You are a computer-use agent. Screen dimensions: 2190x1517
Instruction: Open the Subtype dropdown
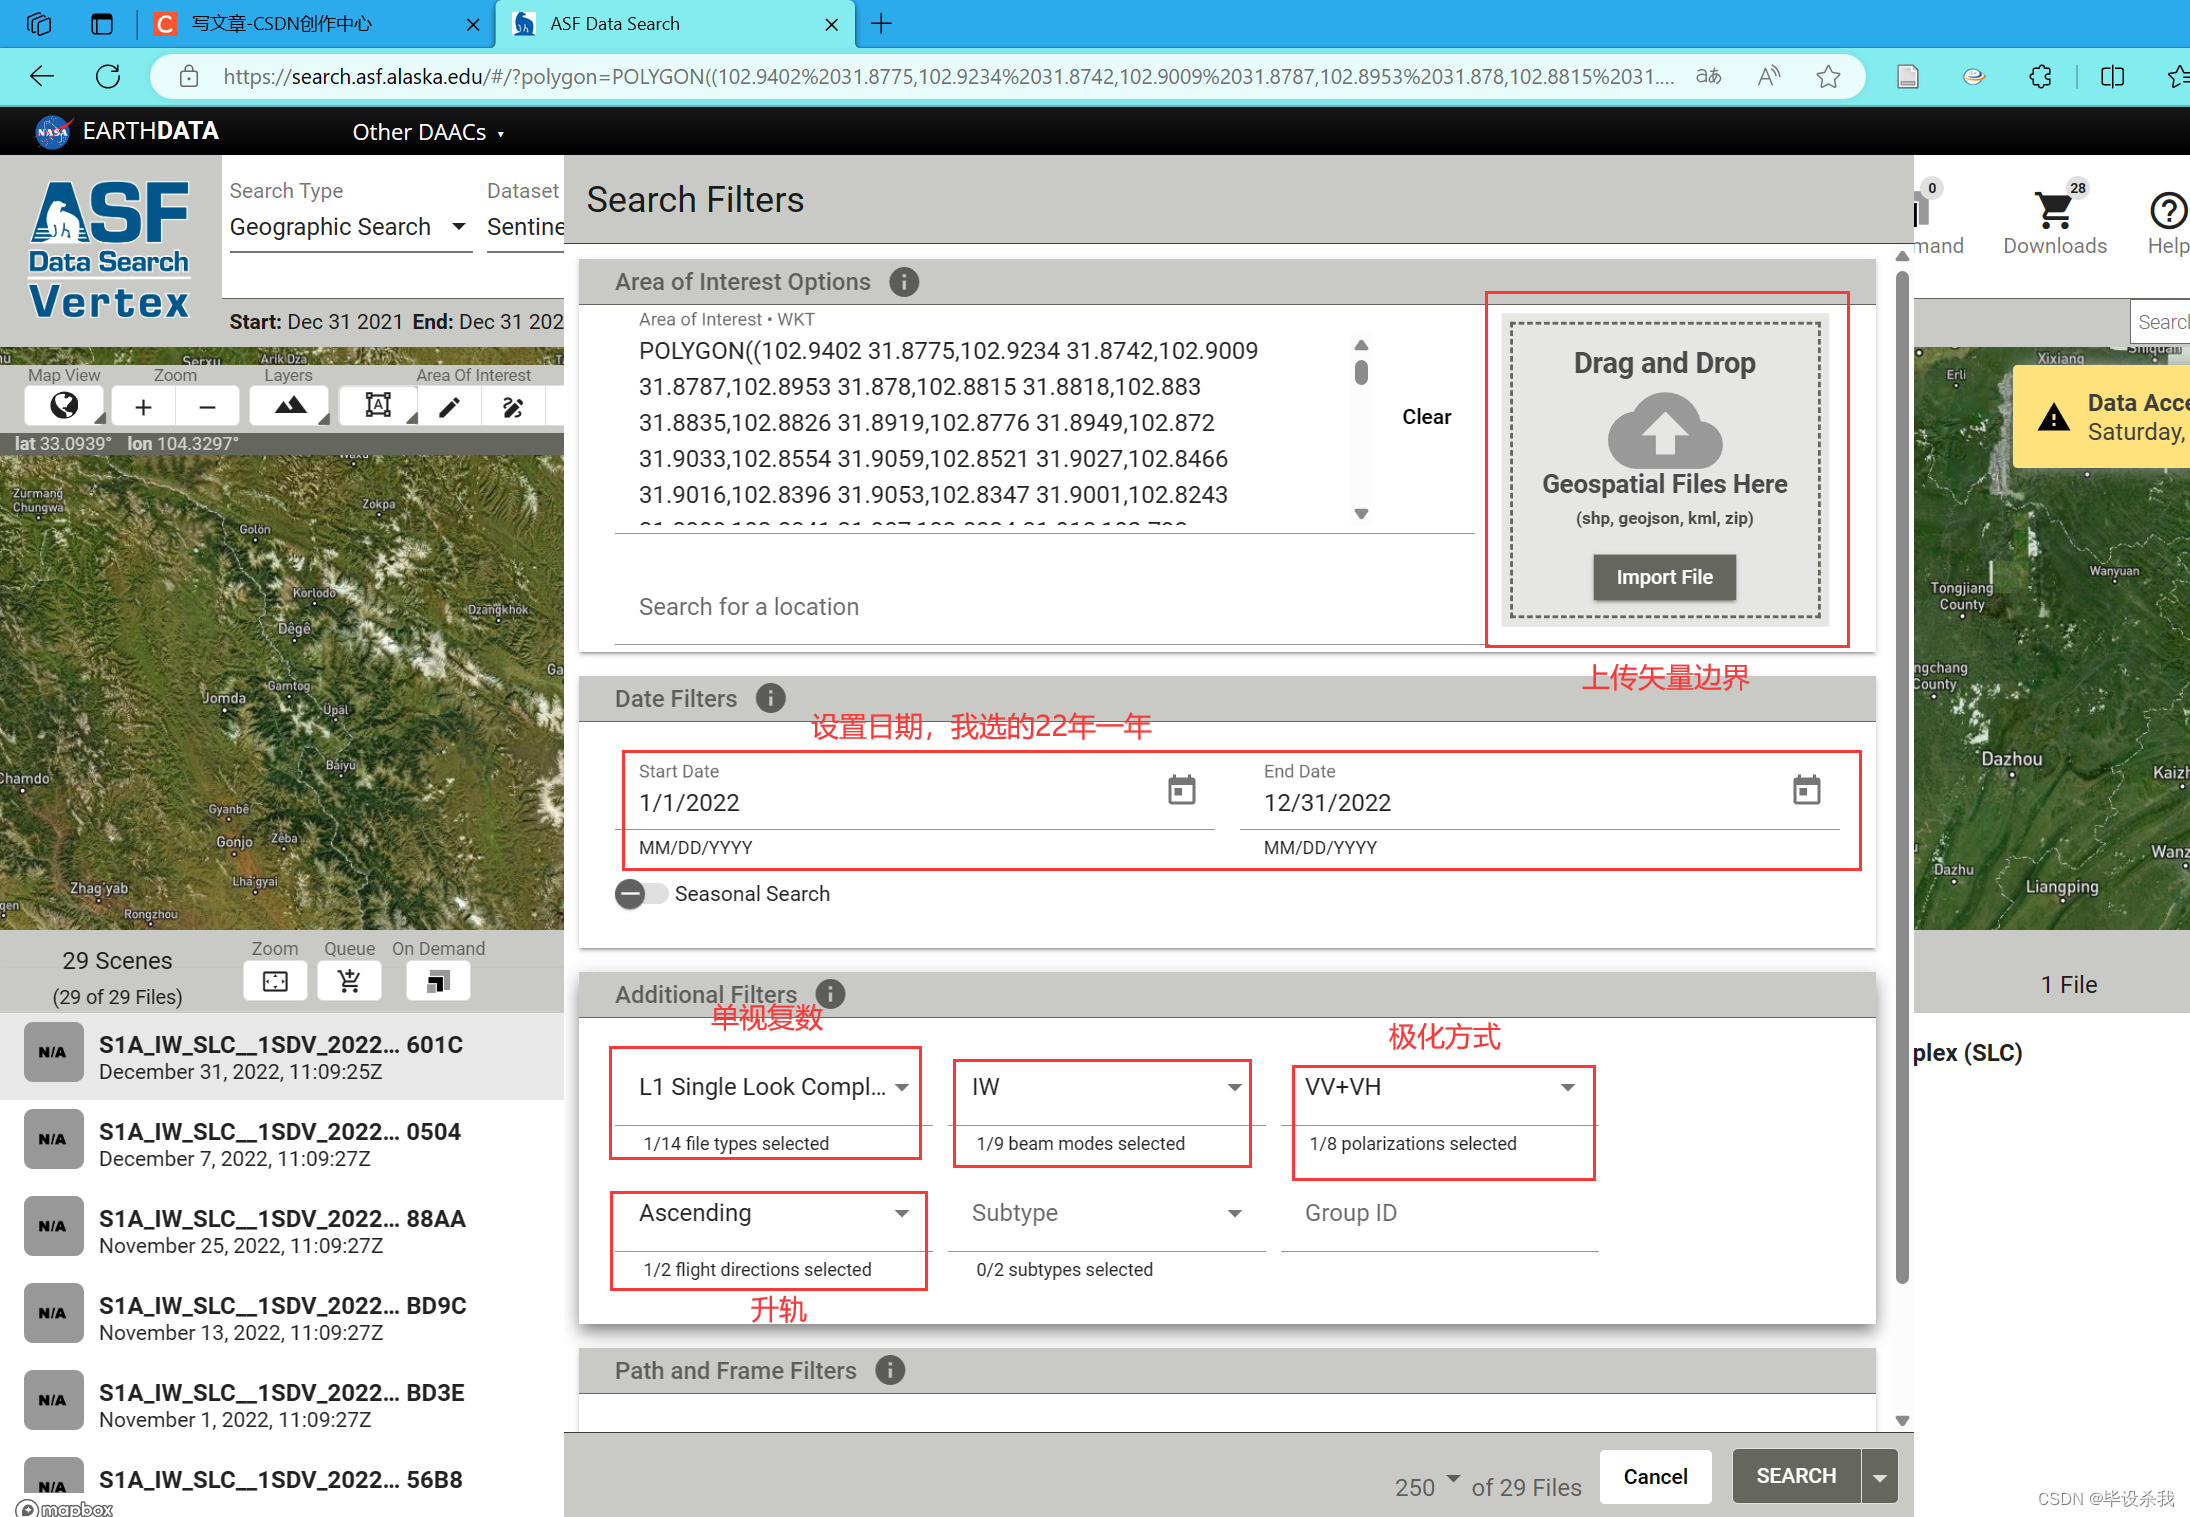(1107, 1213)
